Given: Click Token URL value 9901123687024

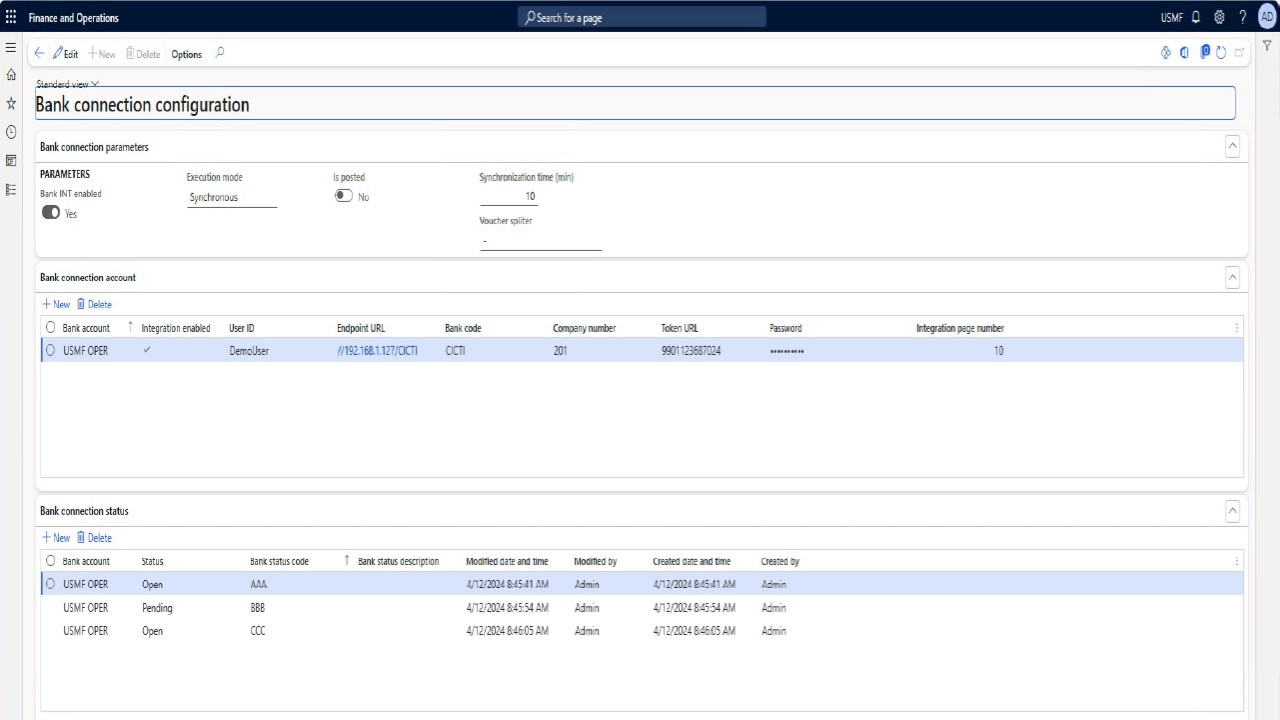Looking at the screenshot, I should (691, 351).
